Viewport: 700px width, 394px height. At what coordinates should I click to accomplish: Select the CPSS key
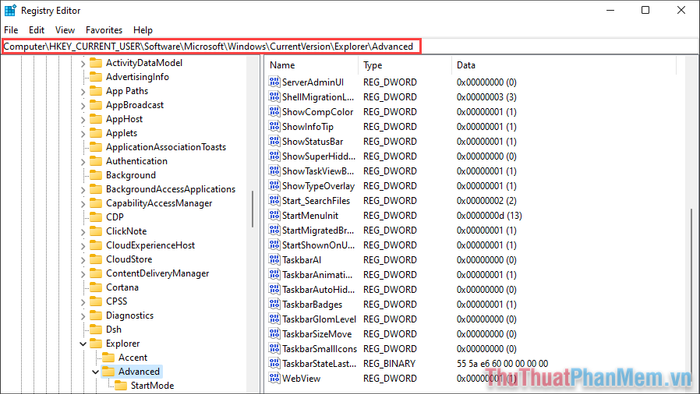click(117, 301)
